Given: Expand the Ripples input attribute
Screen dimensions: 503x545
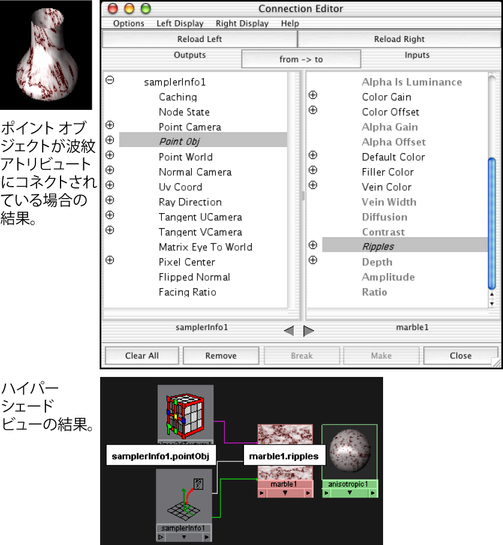Looking at the screenshot, I should click(x=313, y=245).
